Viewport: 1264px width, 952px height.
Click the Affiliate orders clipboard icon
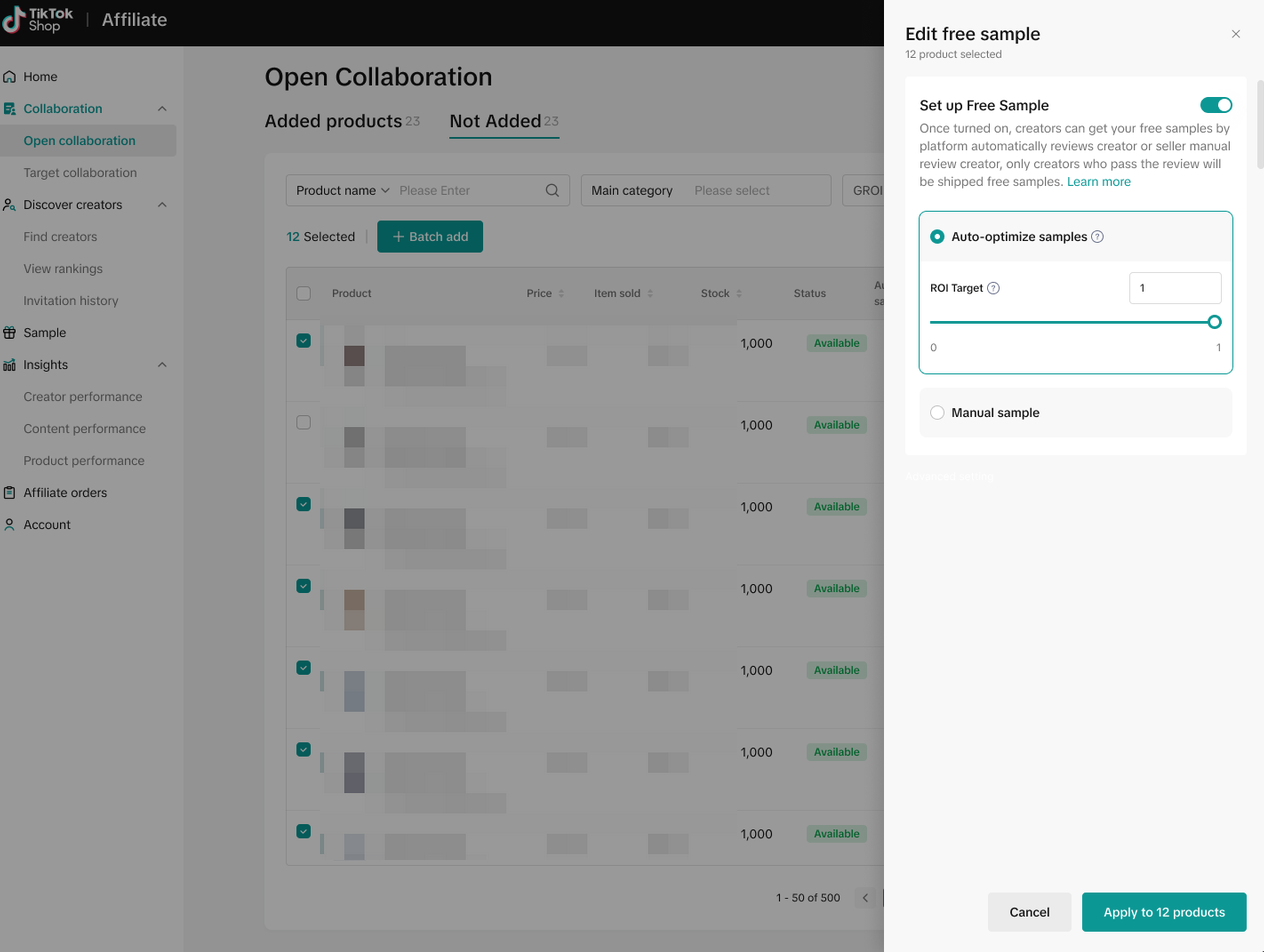(x=10, y=493)
